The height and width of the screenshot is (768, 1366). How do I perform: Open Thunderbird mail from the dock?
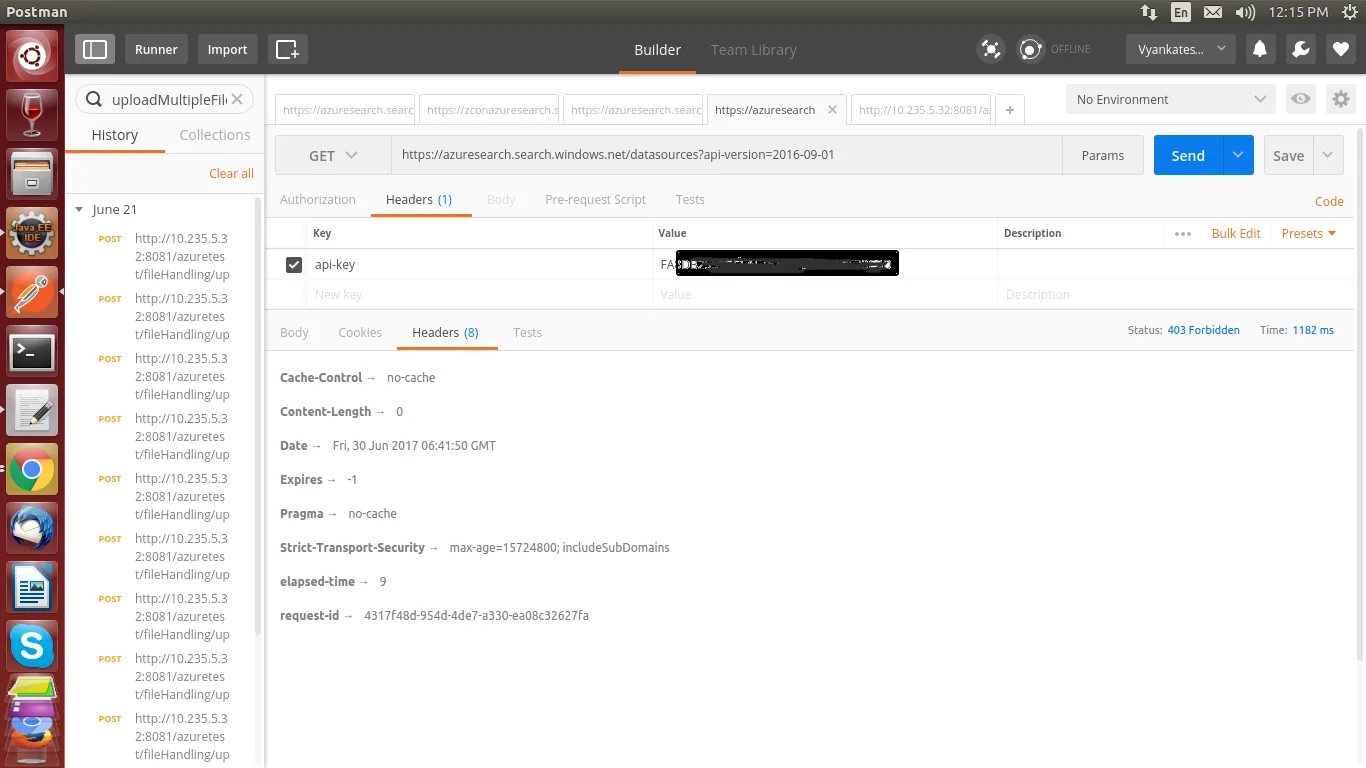pyautogui.click(x=32, y=528)
